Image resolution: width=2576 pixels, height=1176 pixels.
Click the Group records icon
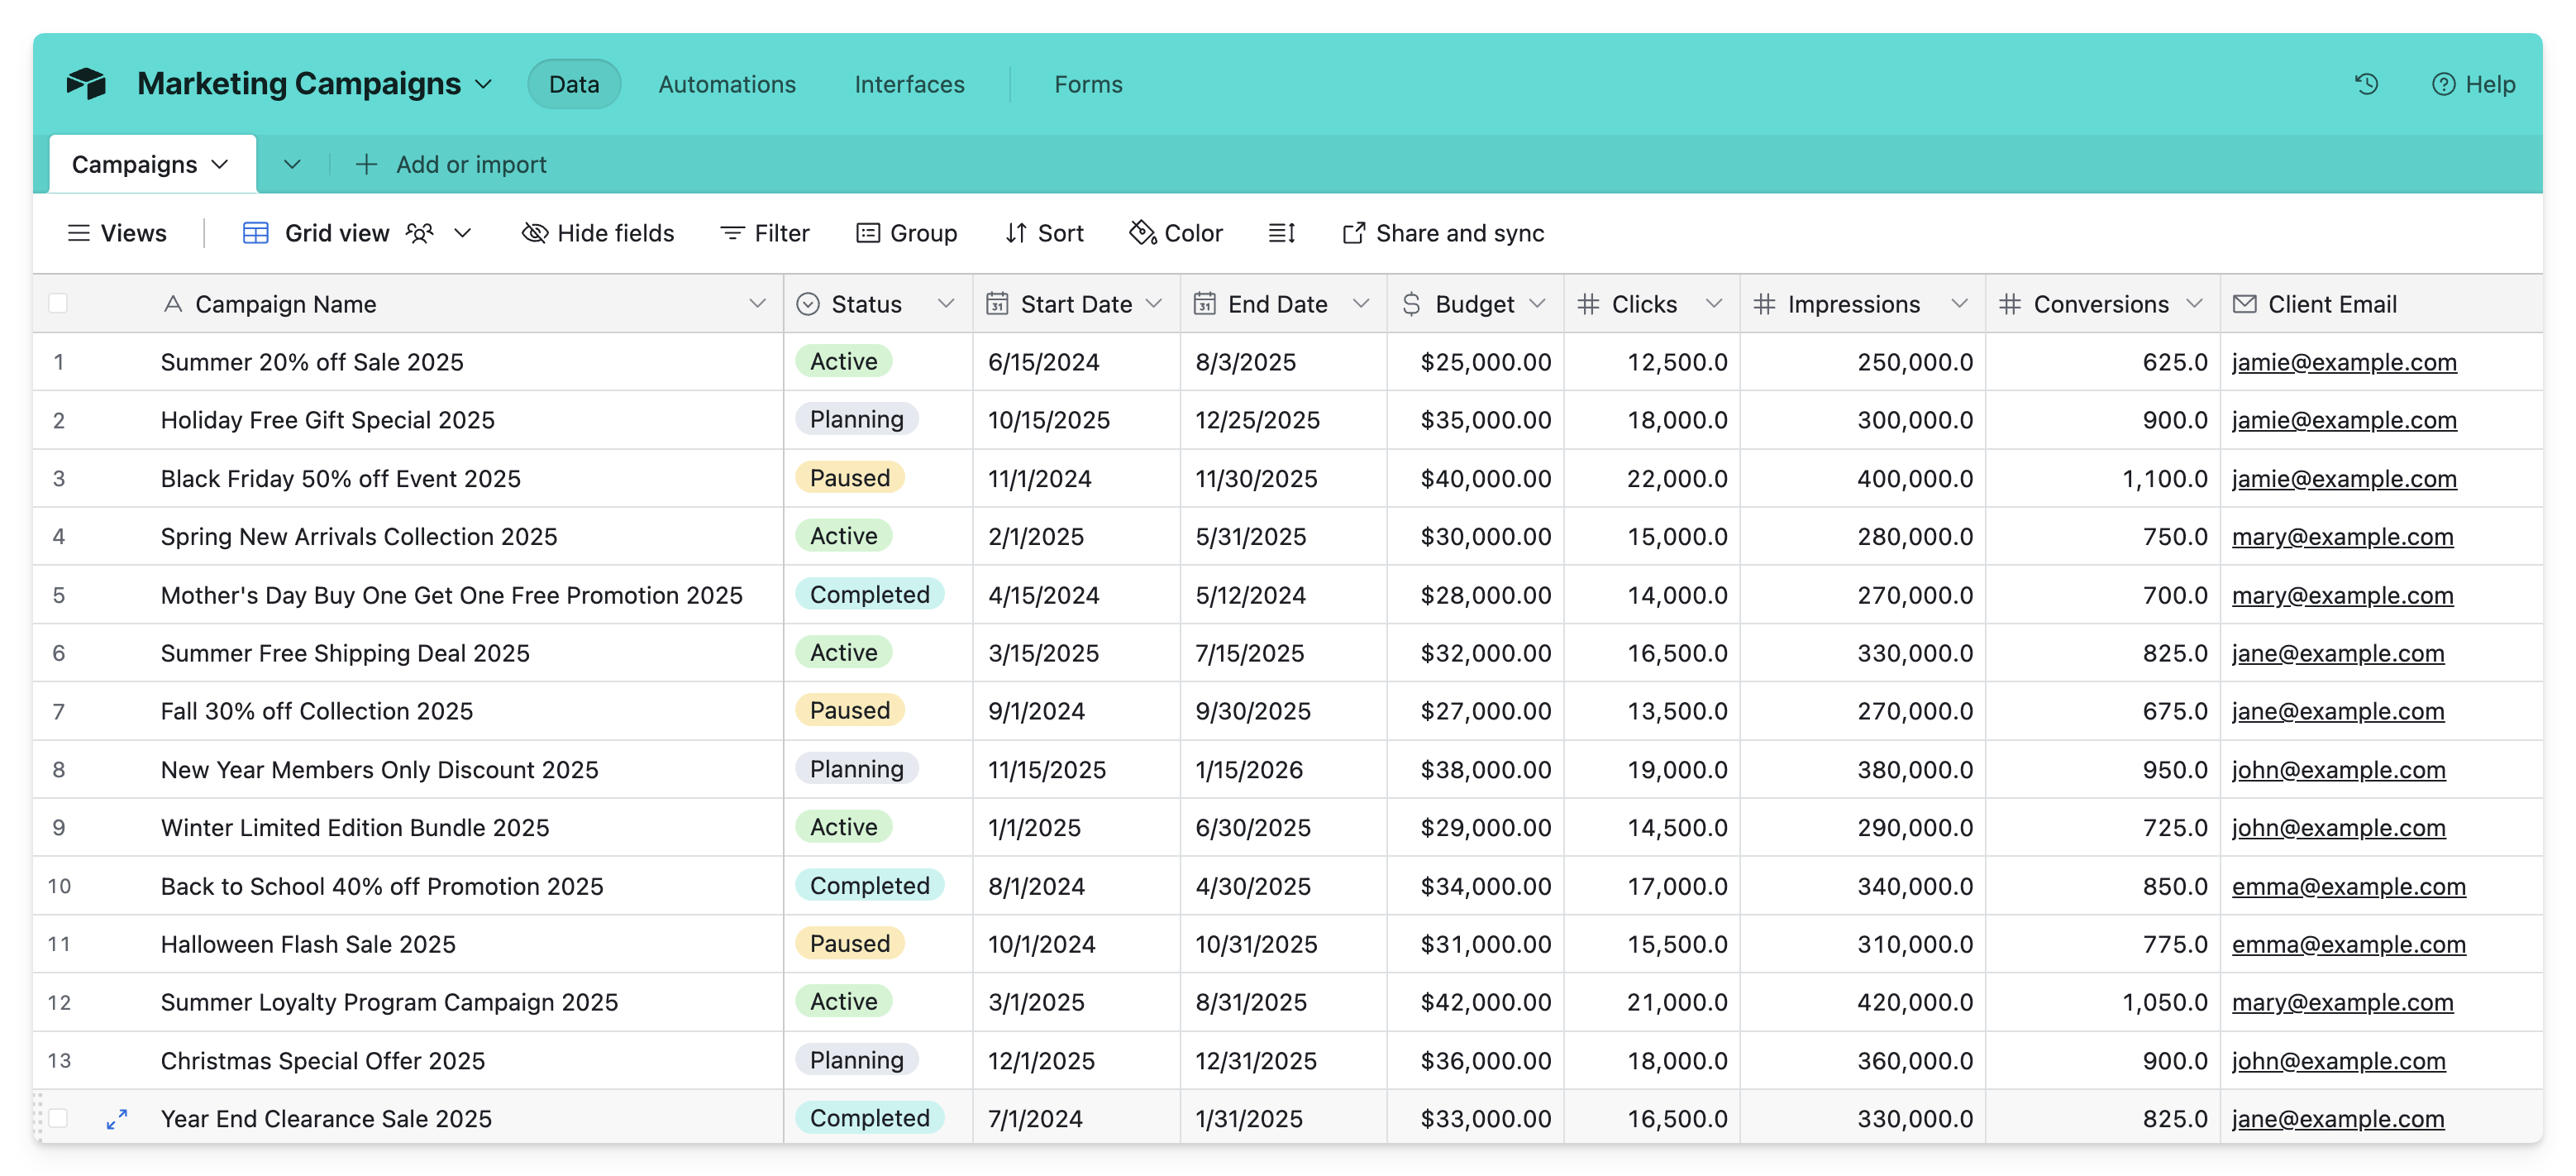tap(867, 233)
